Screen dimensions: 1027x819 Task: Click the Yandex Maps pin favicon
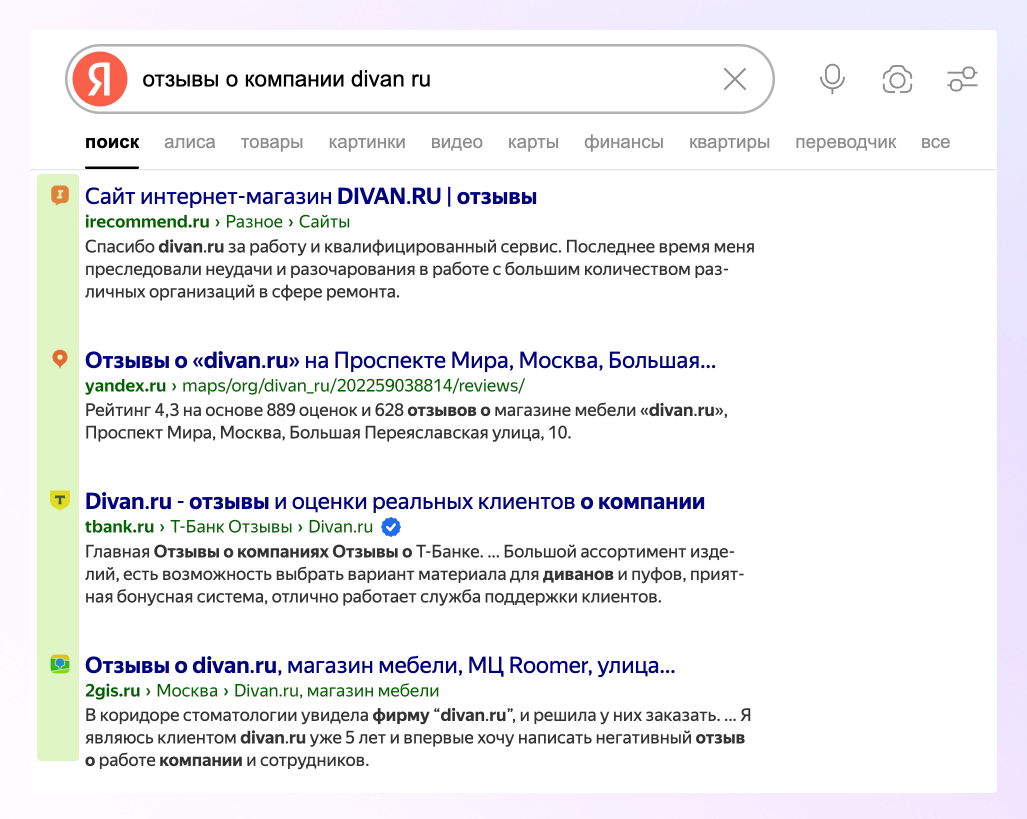(60, 359)
